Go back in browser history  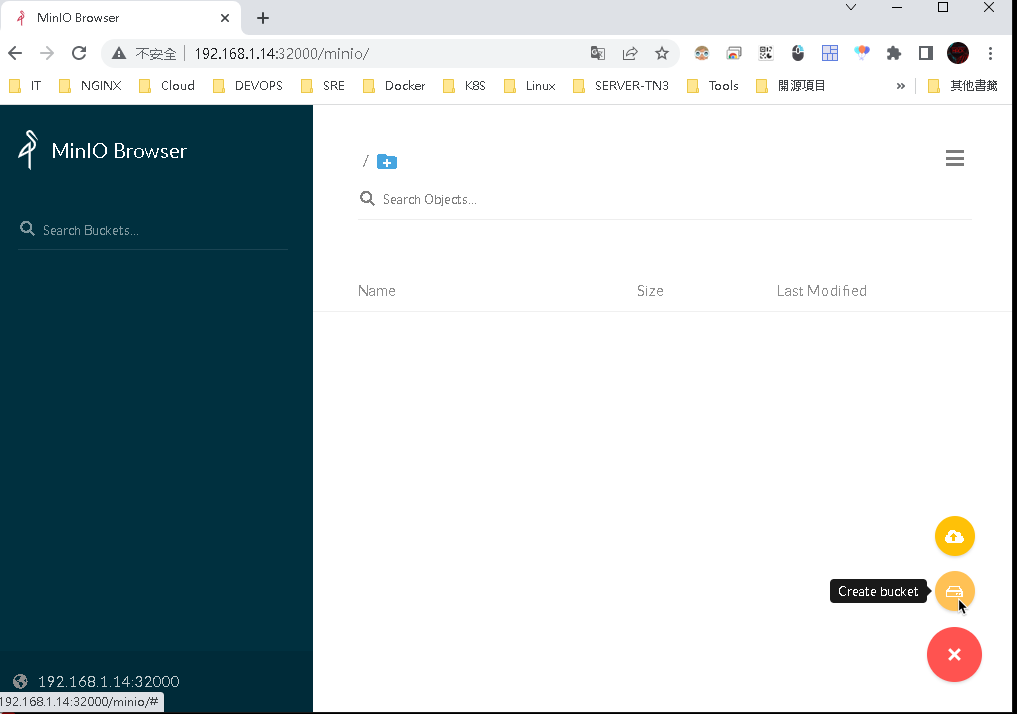click(x=16, y=53)
